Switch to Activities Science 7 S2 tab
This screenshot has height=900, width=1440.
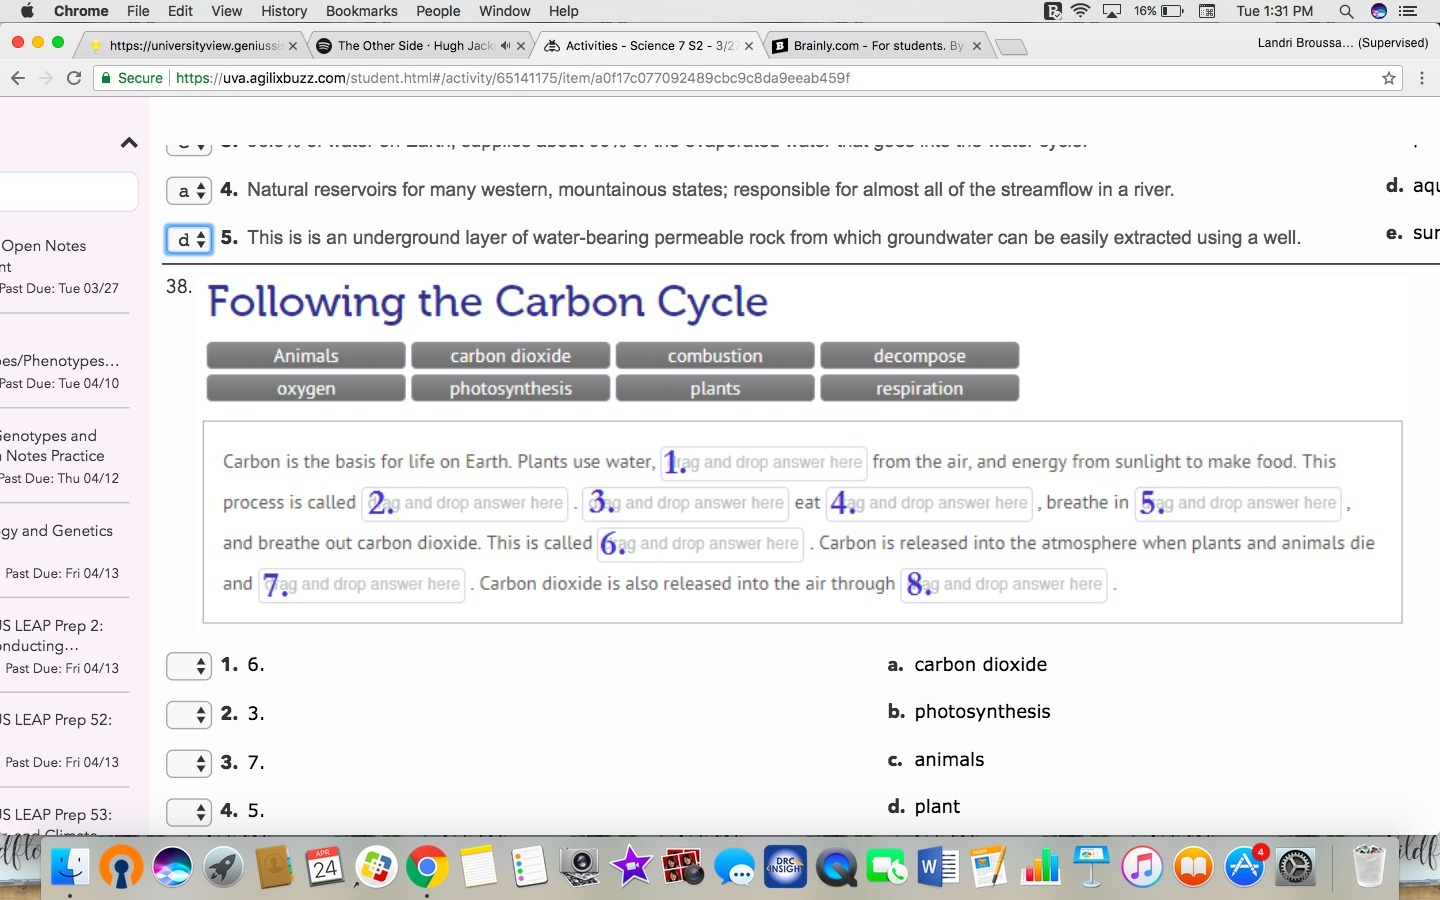(651, 46)
